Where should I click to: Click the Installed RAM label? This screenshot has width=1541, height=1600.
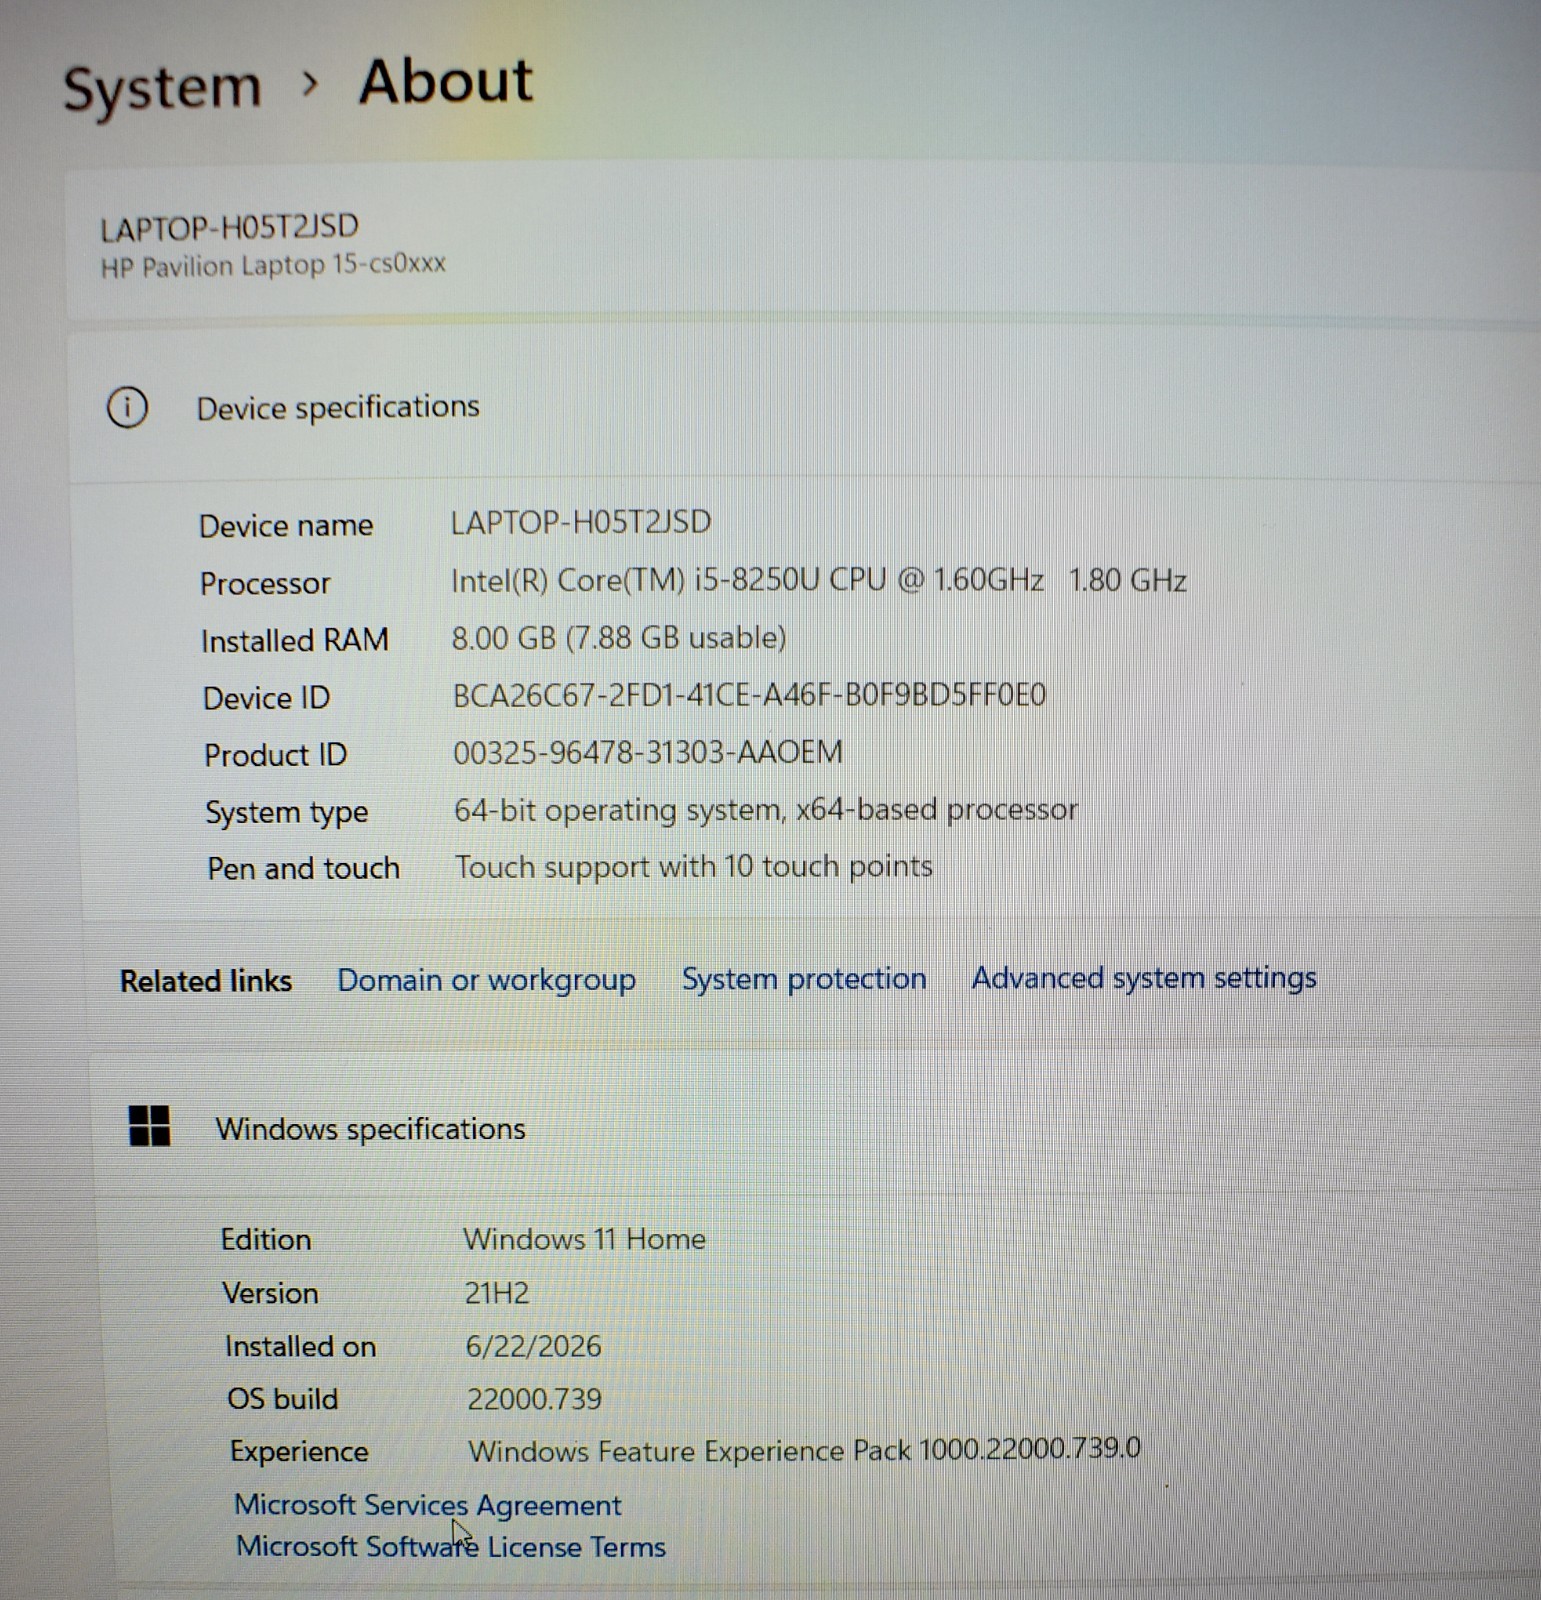(295, 640)
